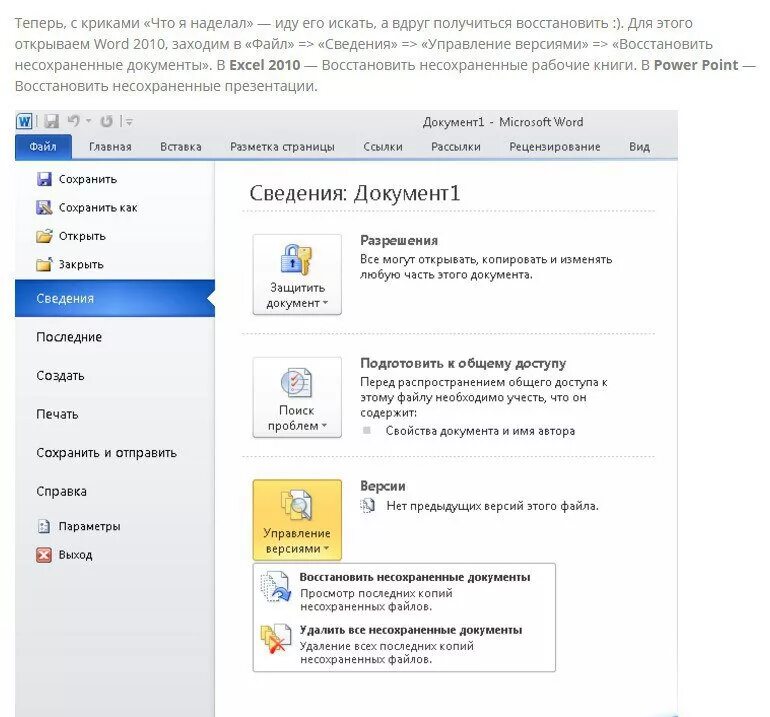Click the Версии heading
770x717 pixels.
coord(383,486)
